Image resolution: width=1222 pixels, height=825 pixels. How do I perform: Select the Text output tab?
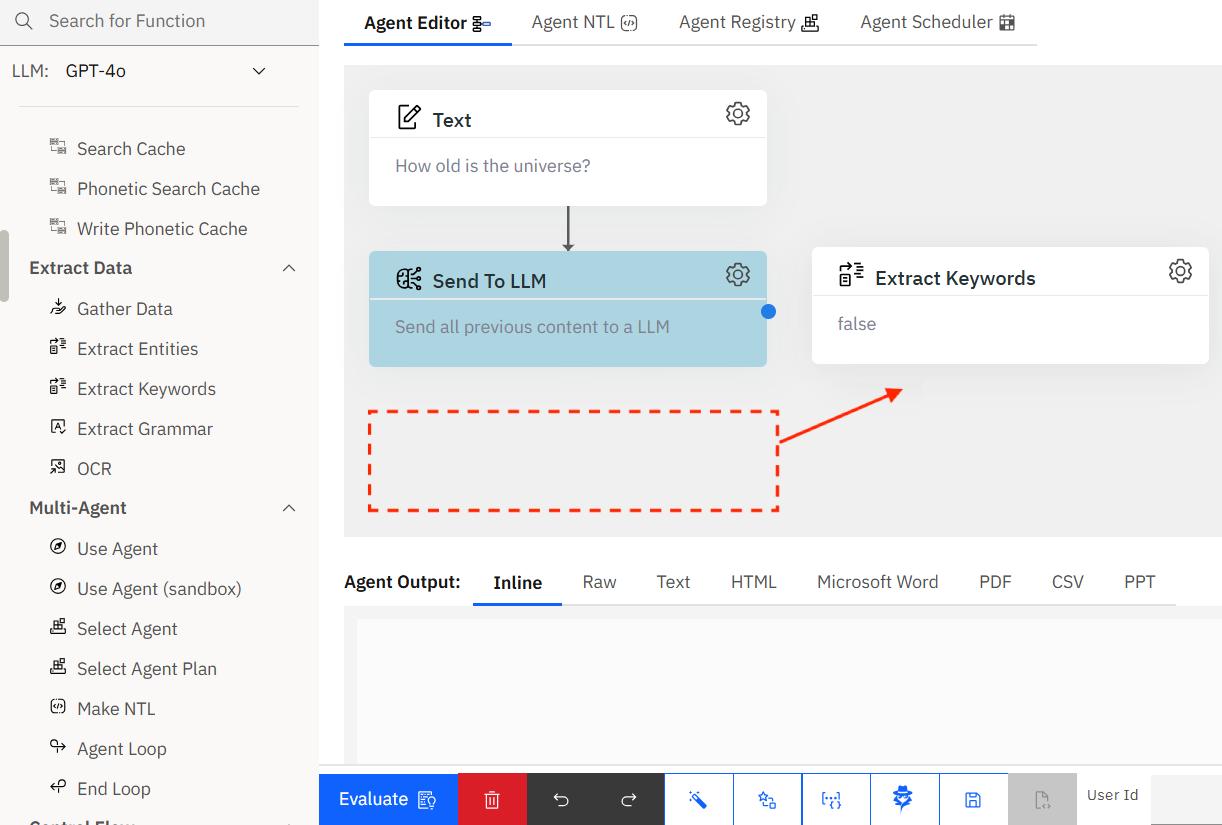click(674, 582)
